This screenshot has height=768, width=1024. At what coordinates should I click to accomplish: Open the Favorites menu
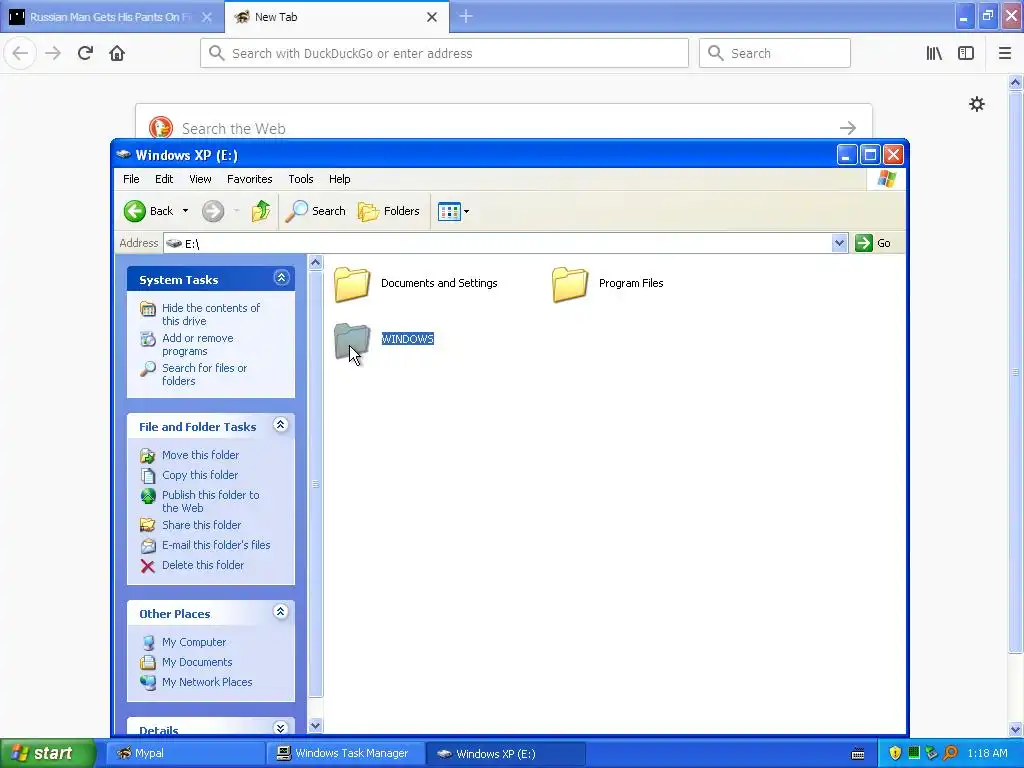249,179
